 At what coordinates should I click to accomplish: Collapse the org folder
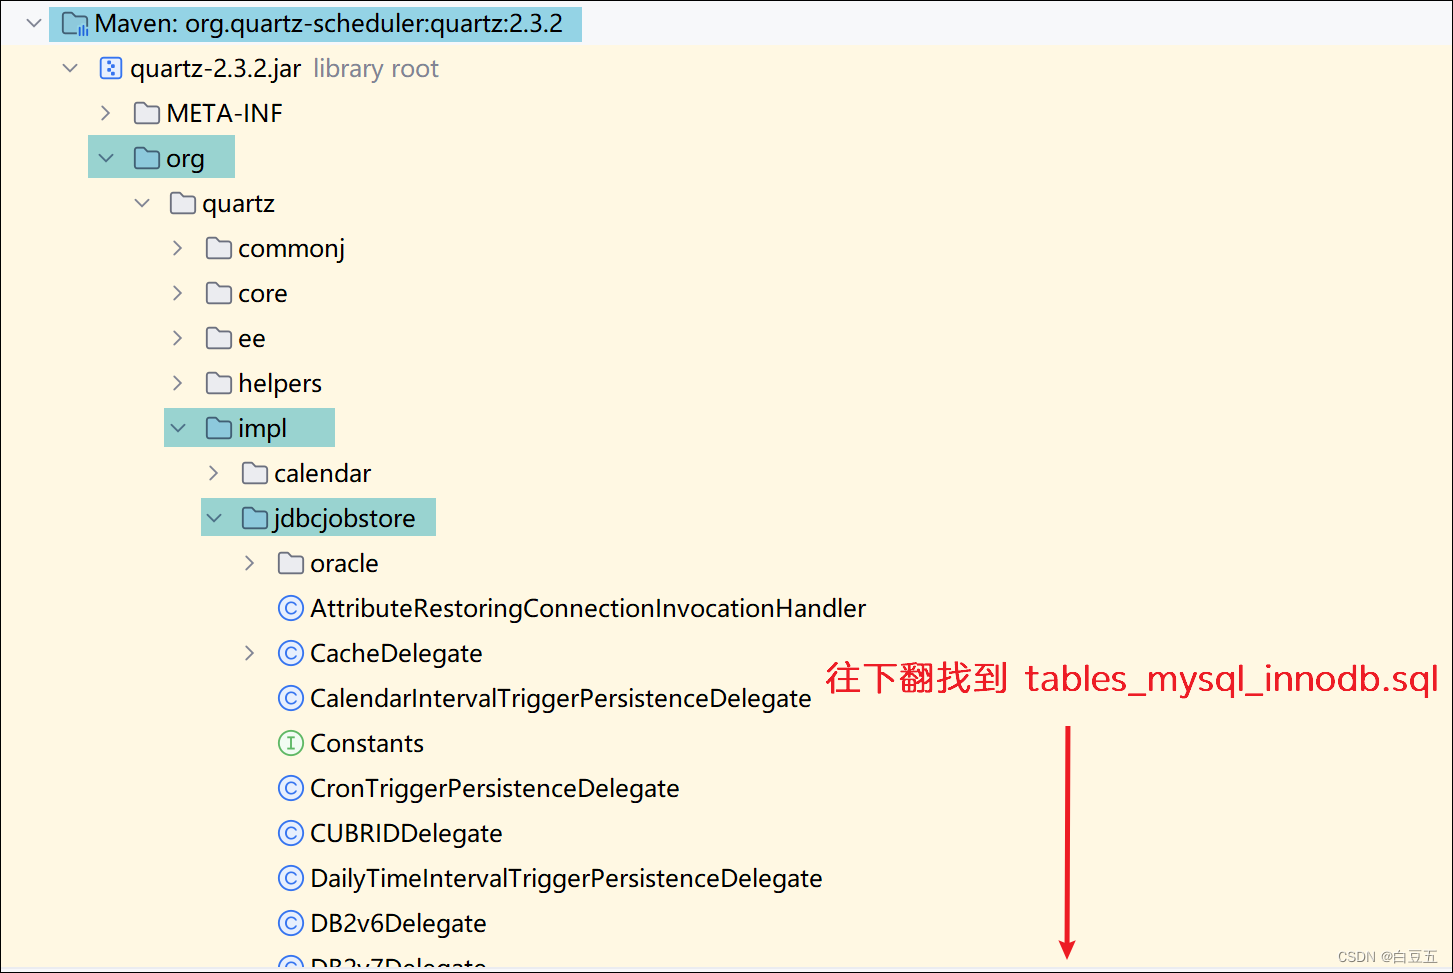pos(106,158)
